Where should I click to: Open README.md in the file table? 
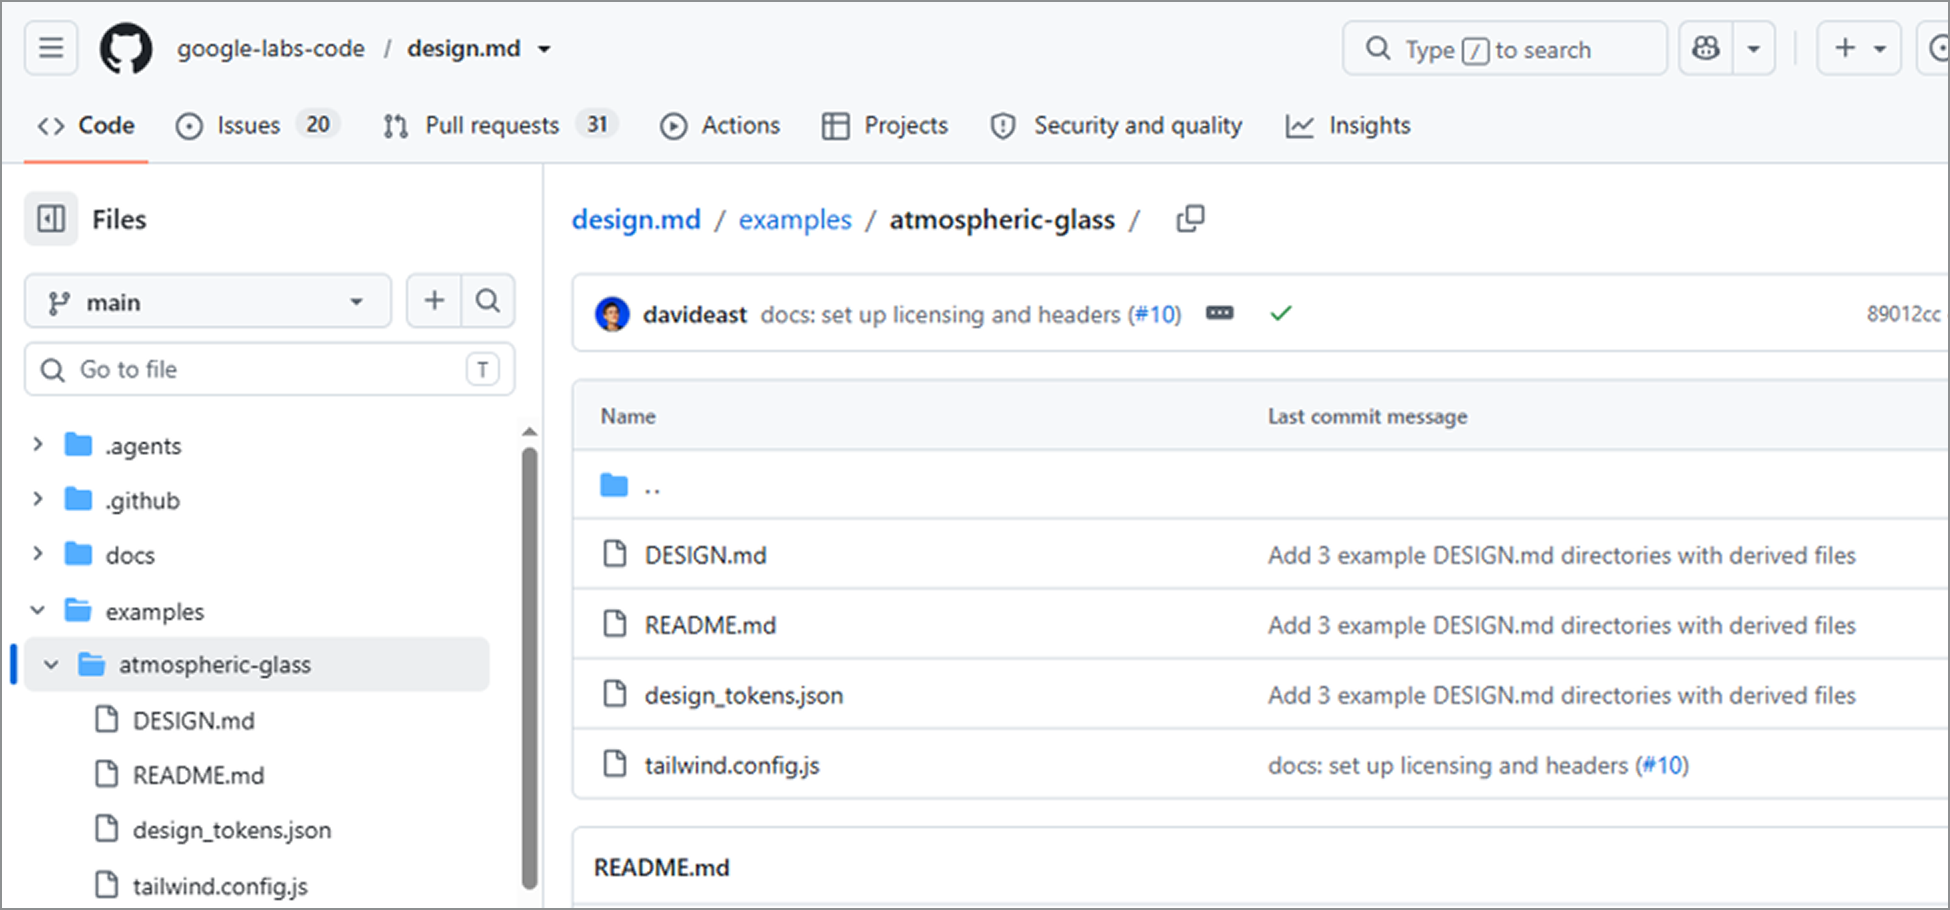710,625
